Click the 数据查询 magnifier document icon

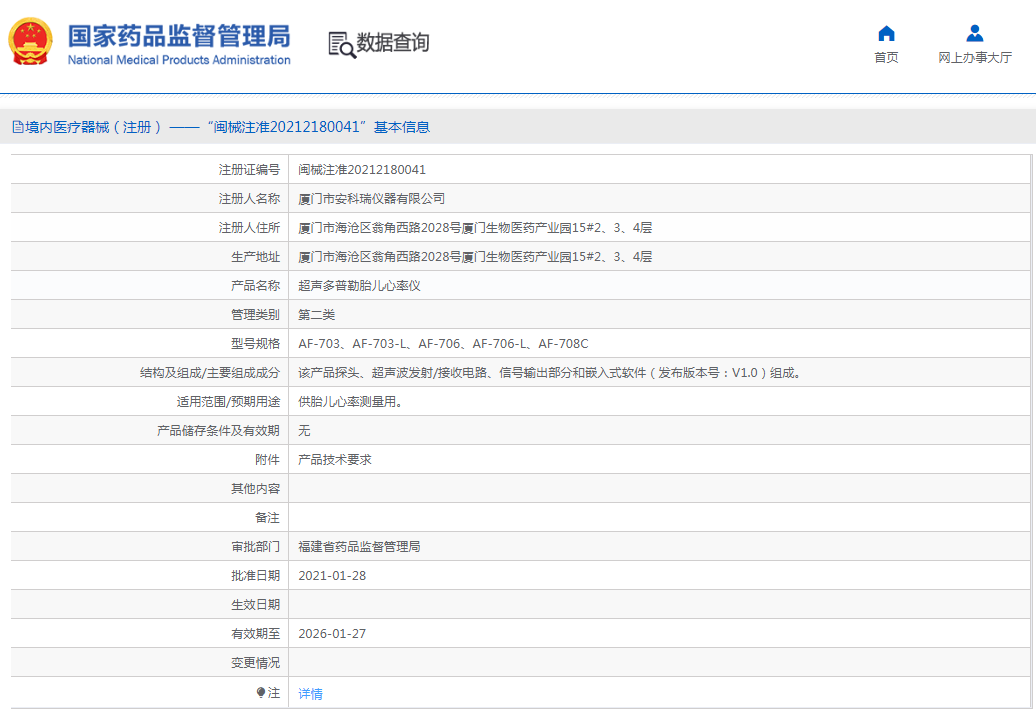(x=341, y=44)
